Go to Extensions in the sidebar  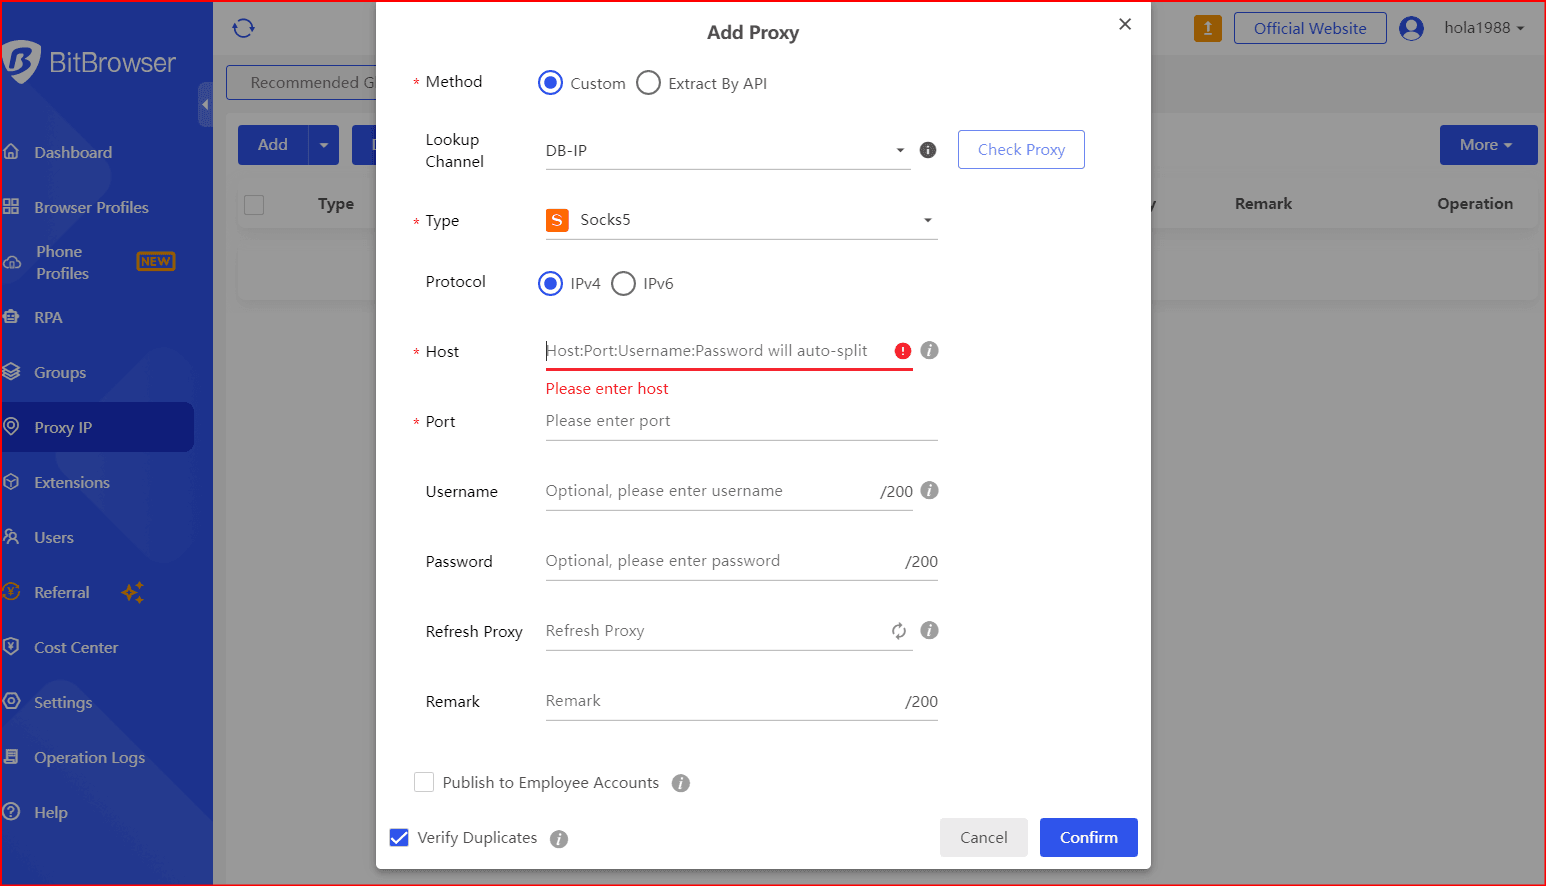click(72, 482)
